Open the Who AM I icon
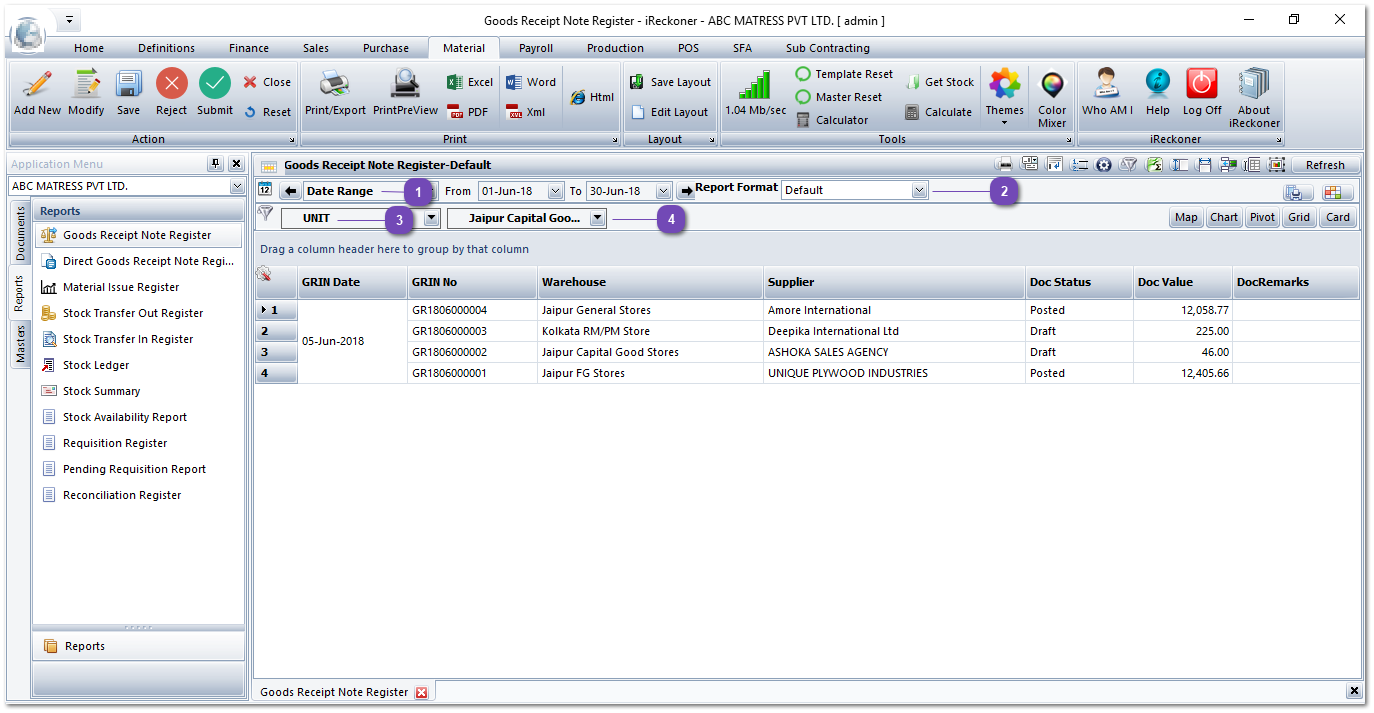Image resolution: width=1374 pixels, height=713 pixels. (x=1106, y=84)
